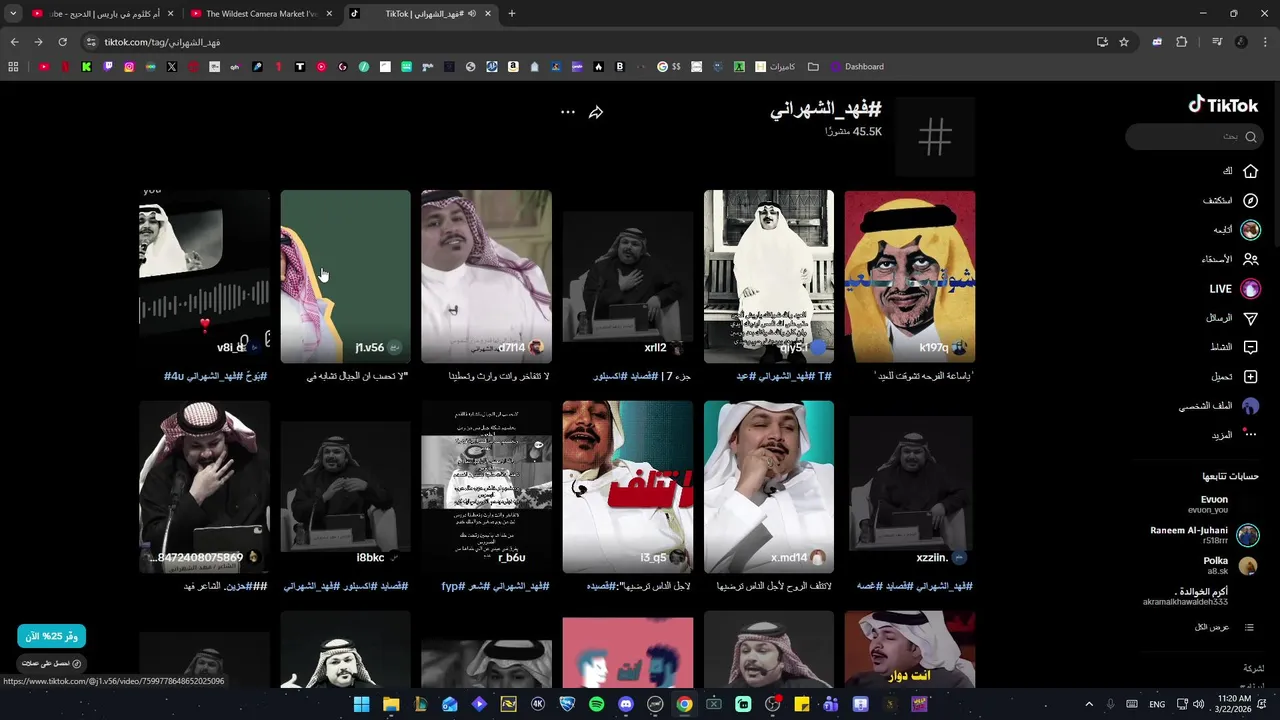Image resolution: width=1280 pixels, height=720 pixels.
Task: Open video thumbnail by i3_q5
Action: [x=627, y=487]
